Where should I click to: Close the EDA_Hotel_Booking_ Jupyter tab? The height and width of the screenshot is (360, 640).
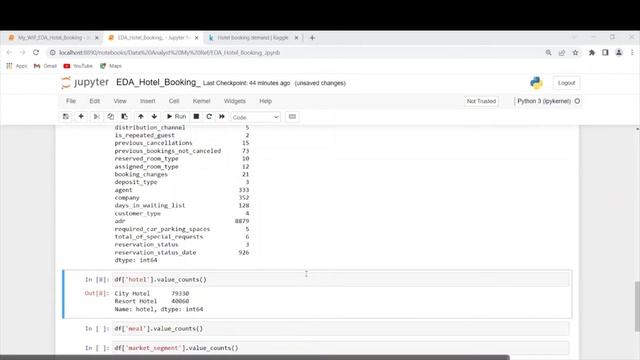[x=197, y=38]
